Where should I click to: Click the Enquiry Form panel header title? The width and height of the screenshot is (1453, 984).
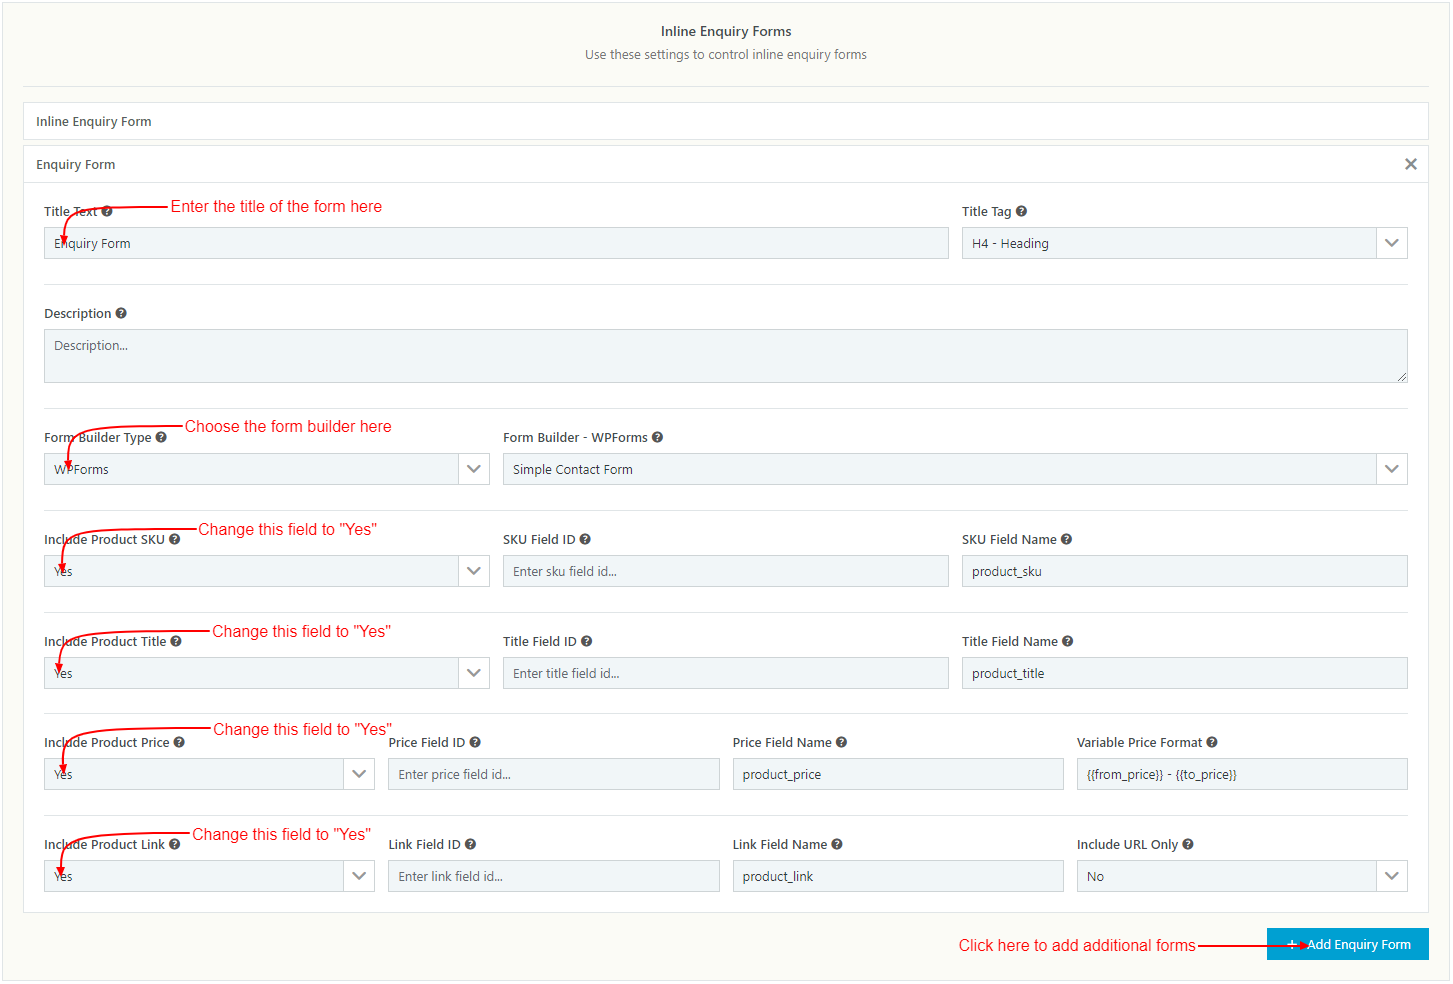[x=76, y=165]
